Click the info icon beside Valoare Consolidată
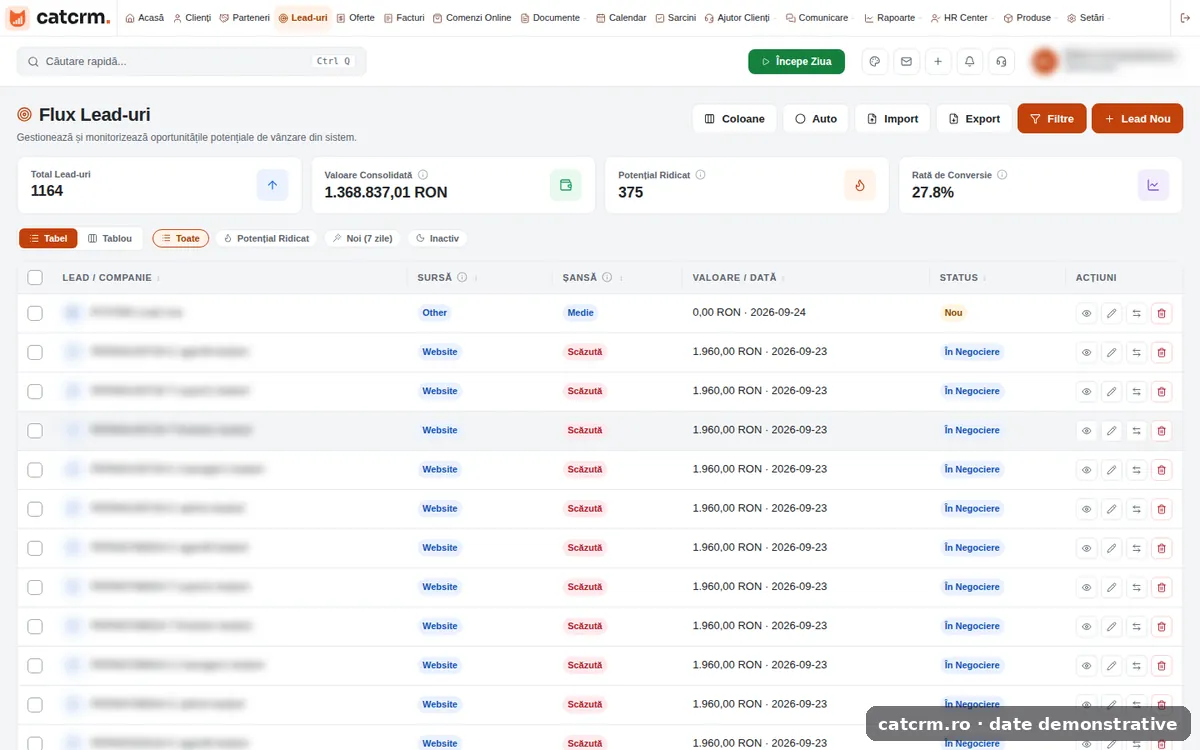This screenshot has width=1200, height=750. [x=423, y=175]
